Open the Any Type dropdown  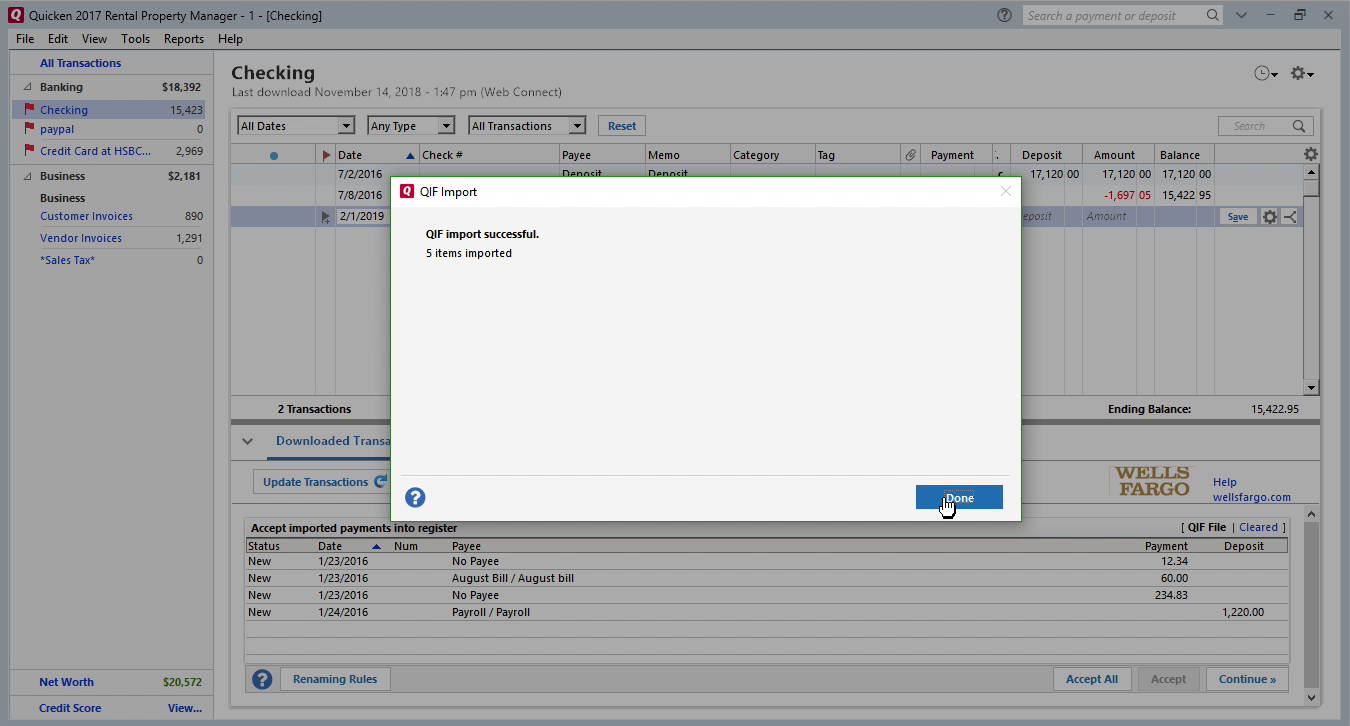411,126
